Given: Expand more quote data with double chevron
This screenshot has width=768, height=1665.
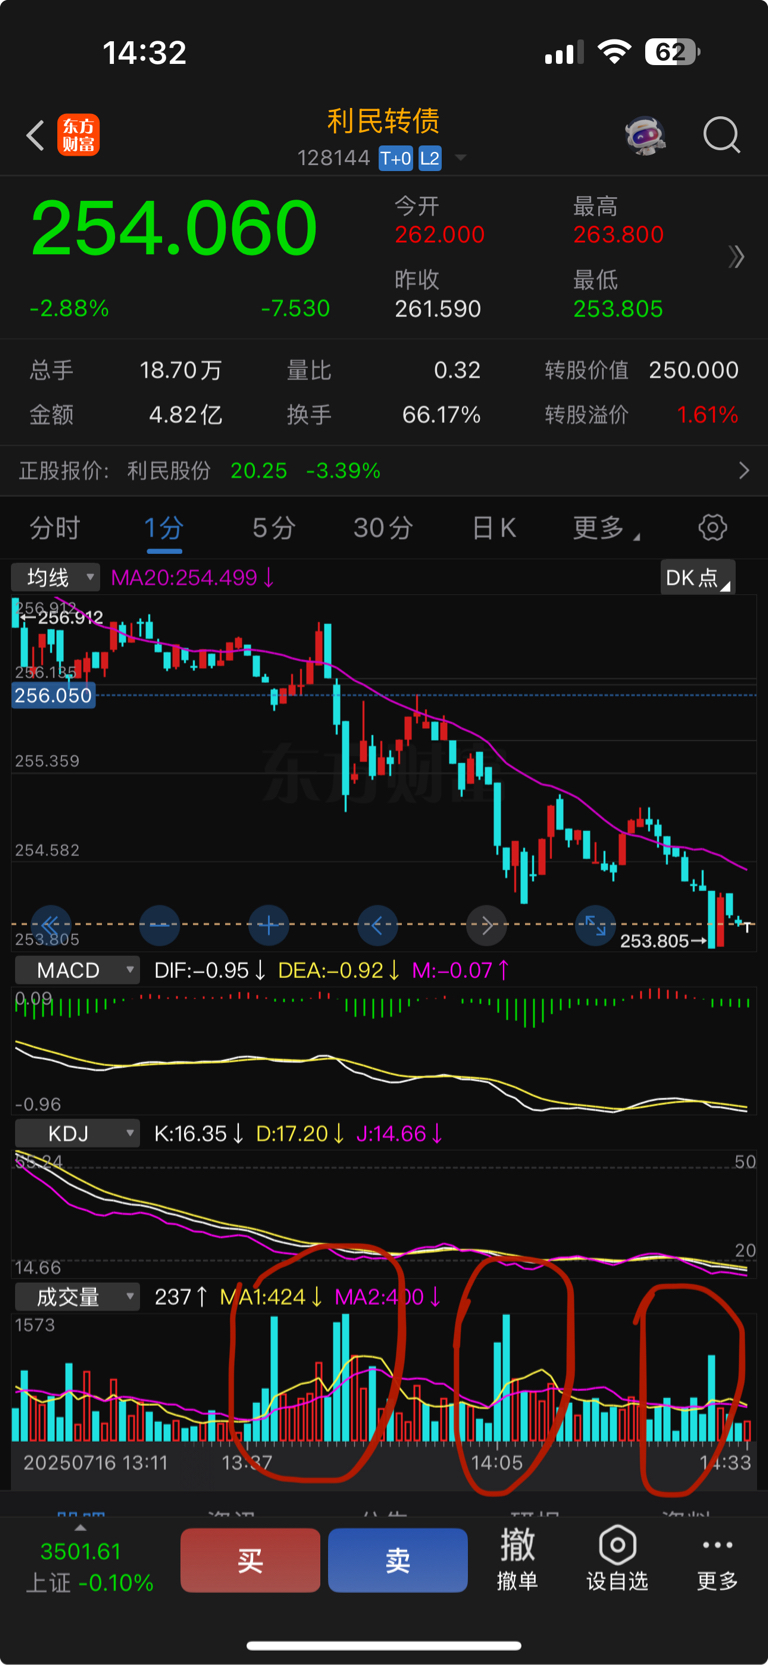Looking at the screenshot, I should point(737,257).
